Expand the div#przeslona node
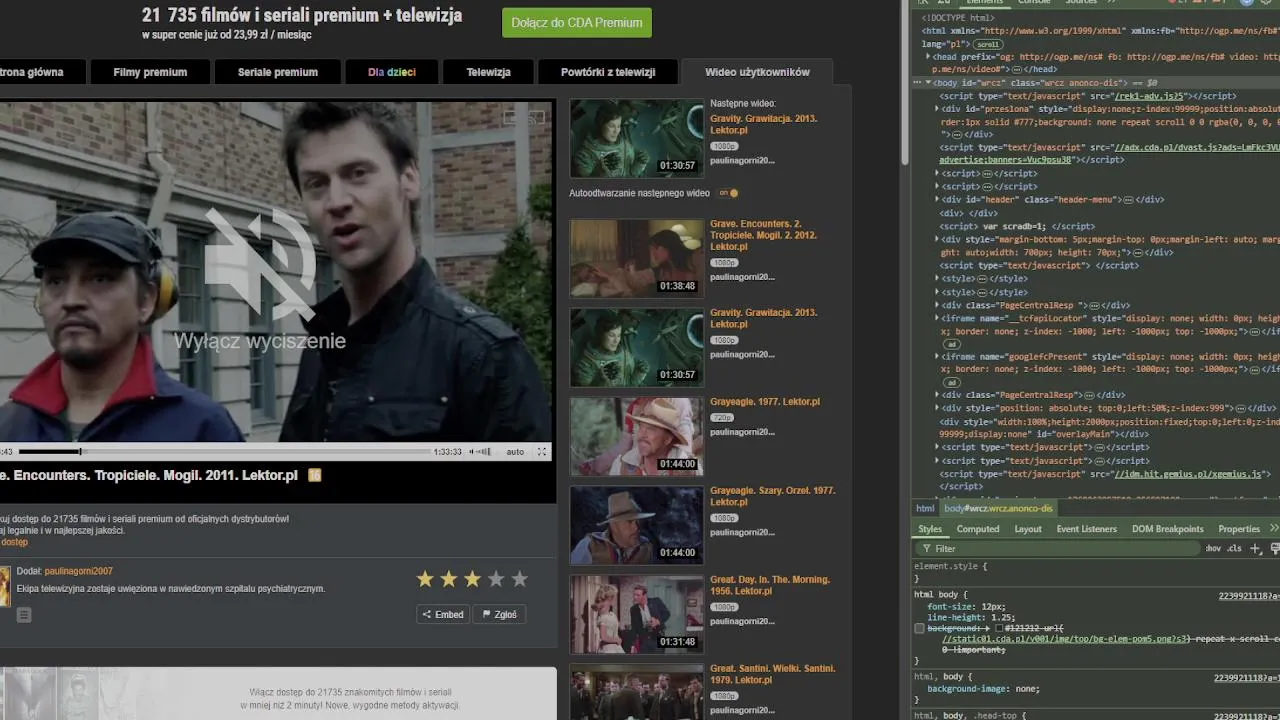This screenshot has width=1280, height=720. click(x=937, y=108)
